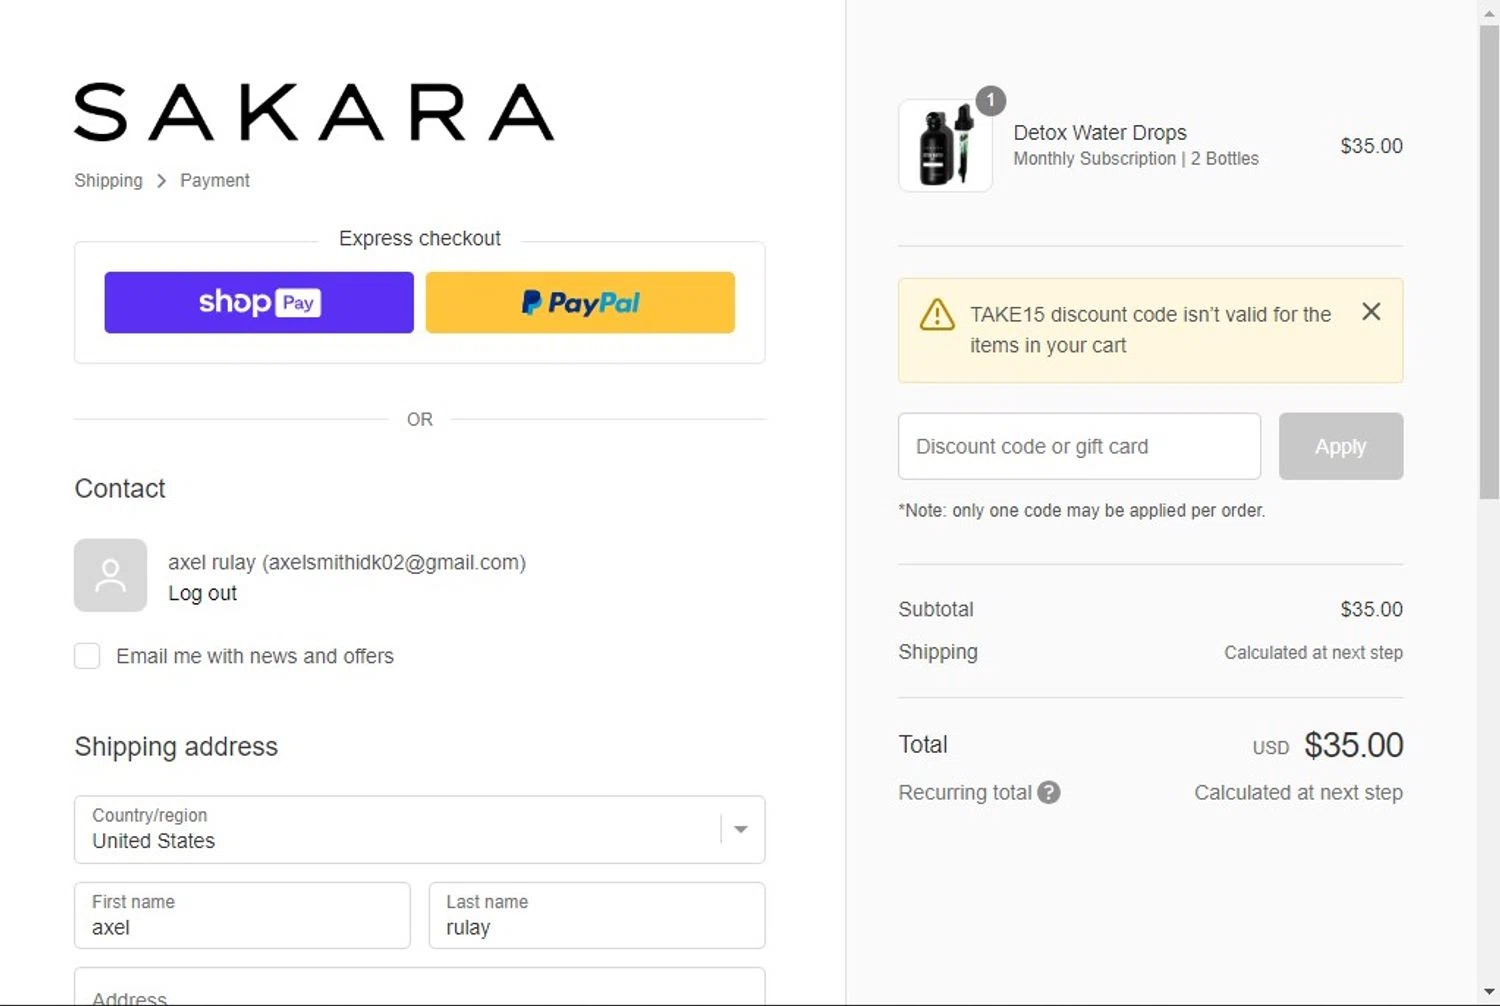Click 'Monthly Subscription | 2 Bottles' text
The width and height of the screenshot is (1500, 1006).
pos(1136,159)
